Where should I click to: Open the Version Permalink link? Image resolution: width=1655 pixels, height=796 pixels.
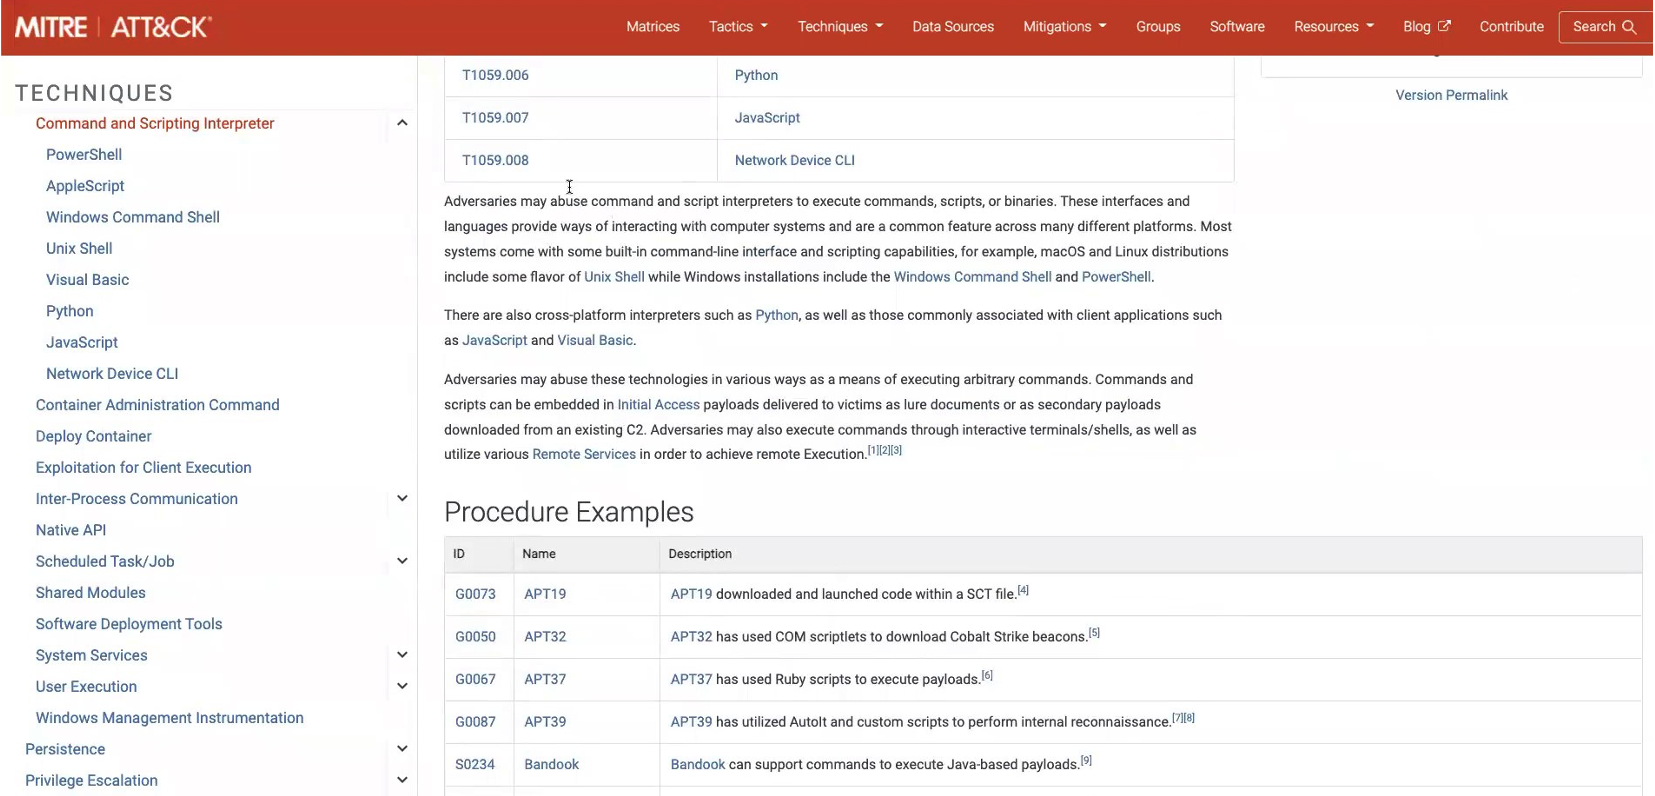[x=1451, y=95]
